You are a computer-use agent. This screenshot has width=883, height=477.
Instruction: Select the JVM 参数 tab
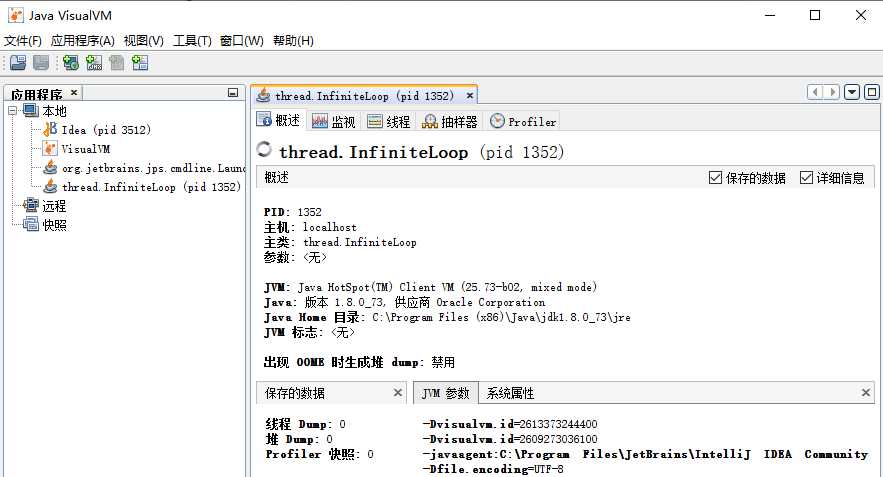point(445,393)
